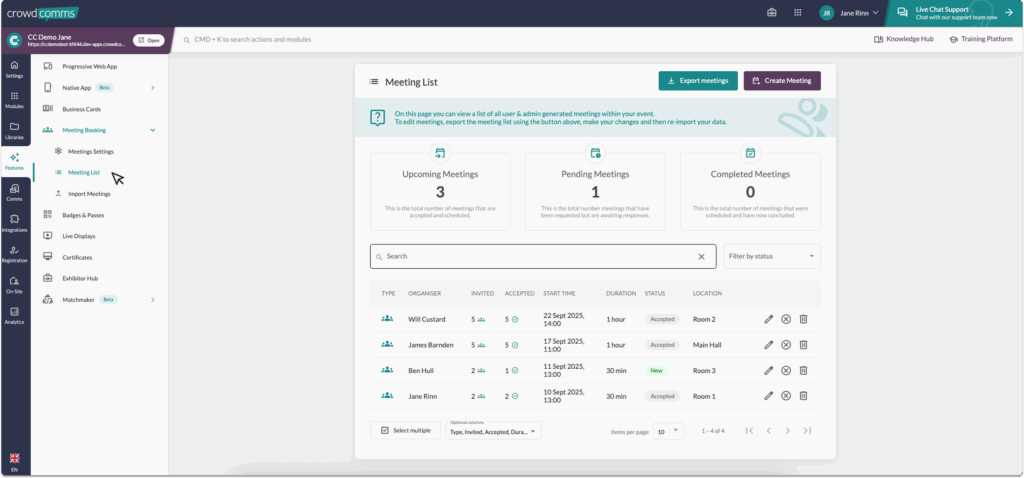Select Import Meetings menu item
The width and height of the screenshot is (1024, 478).
coord(89,194)
